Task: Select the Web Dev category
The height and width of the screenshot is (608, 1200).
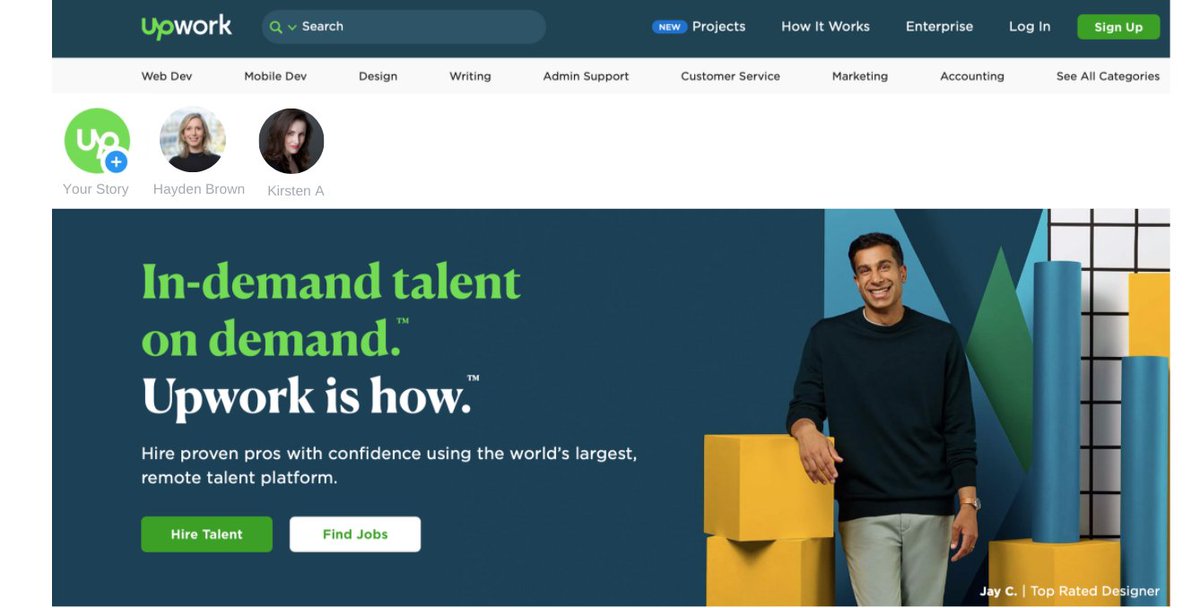Action: (x=166, y=76)
